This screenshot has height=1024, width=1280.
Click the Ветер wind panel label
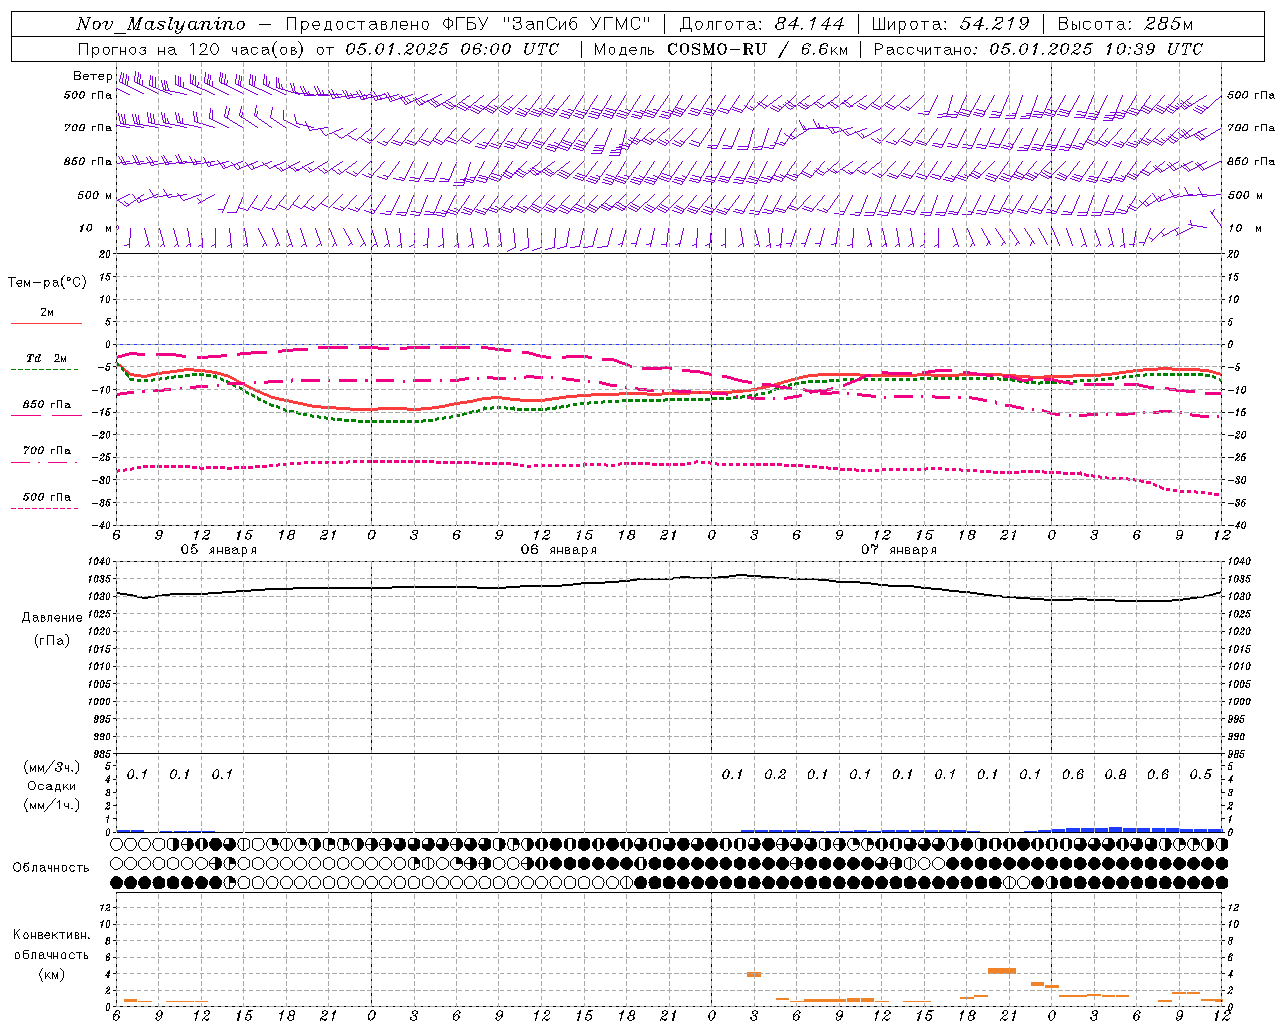[92, 76]
